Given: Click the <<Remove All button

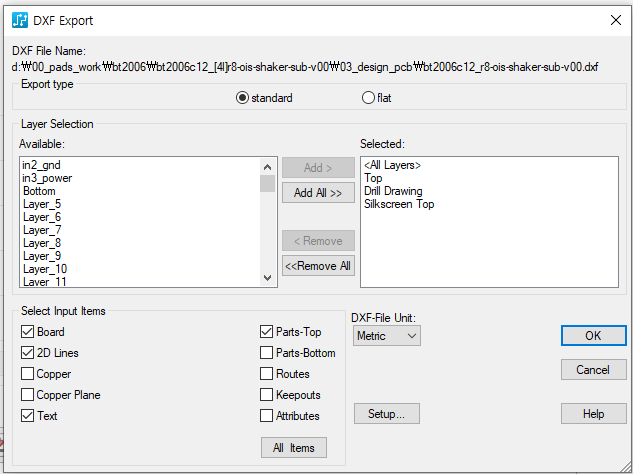Looking at the screenshot, I should pyautogui.click(x=318, y=266).
